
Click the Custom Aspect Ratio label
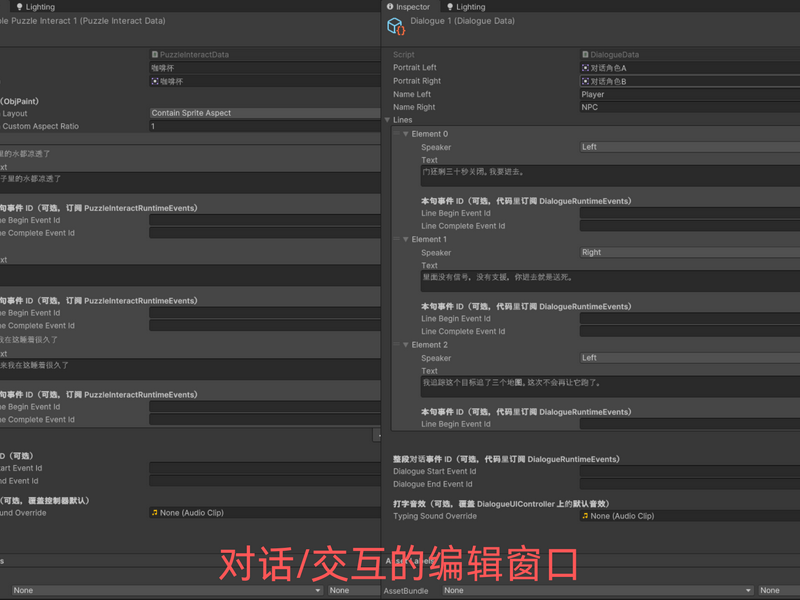[x=41, y=126]
